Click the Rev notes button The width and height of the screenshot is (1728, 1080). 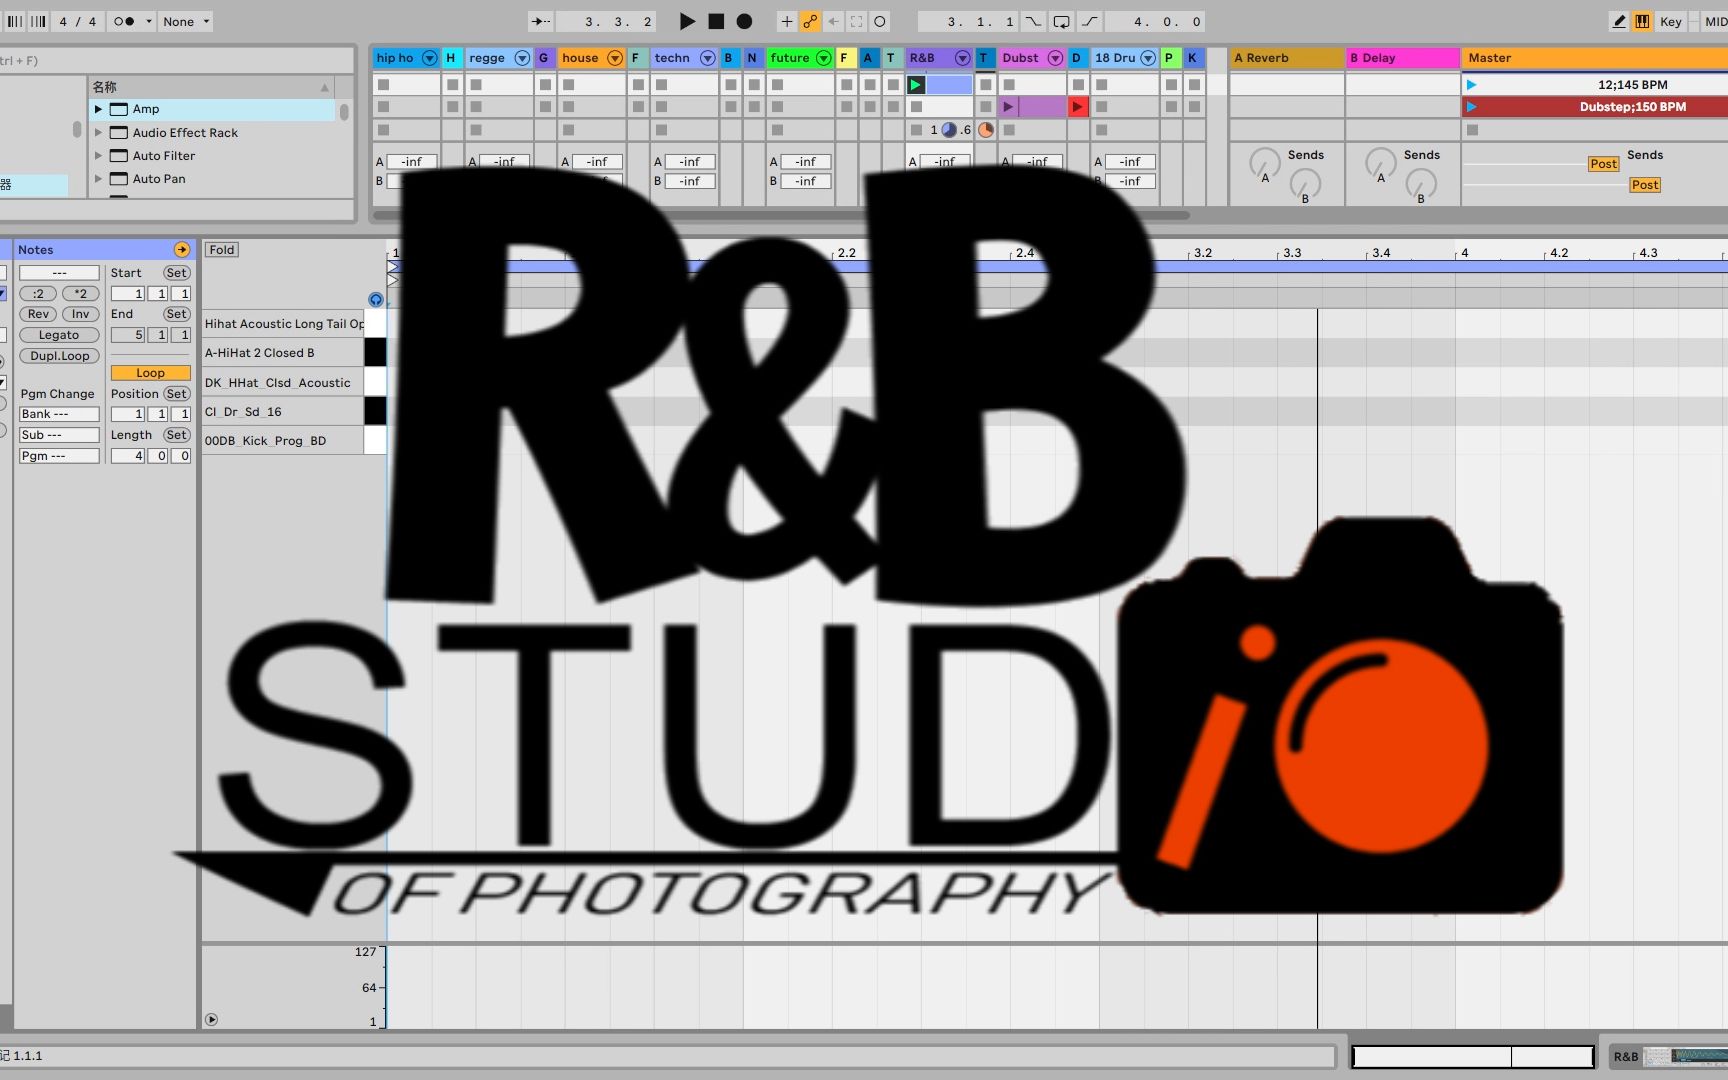[x=38, y=314]
